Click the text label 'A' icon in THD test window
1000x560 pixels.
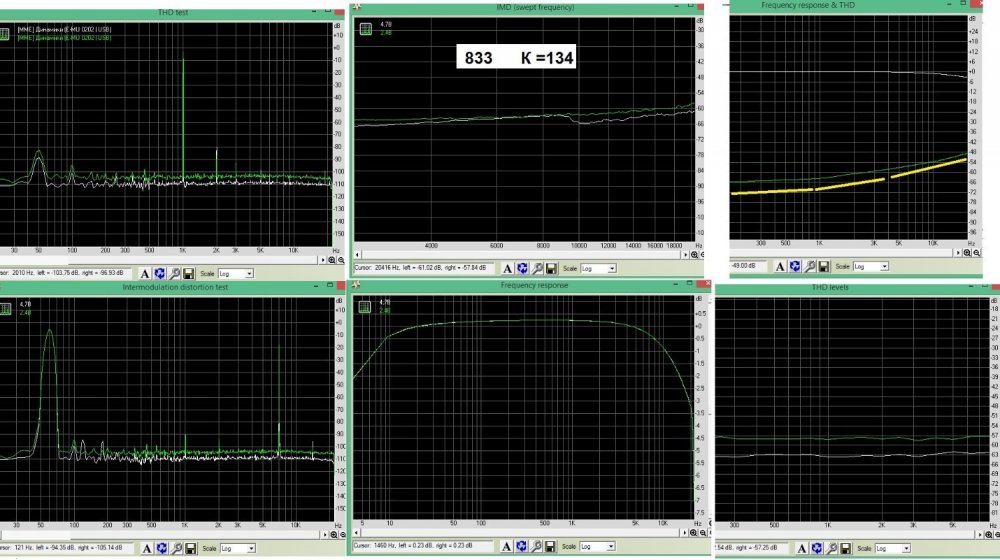(x=145, y=274)
